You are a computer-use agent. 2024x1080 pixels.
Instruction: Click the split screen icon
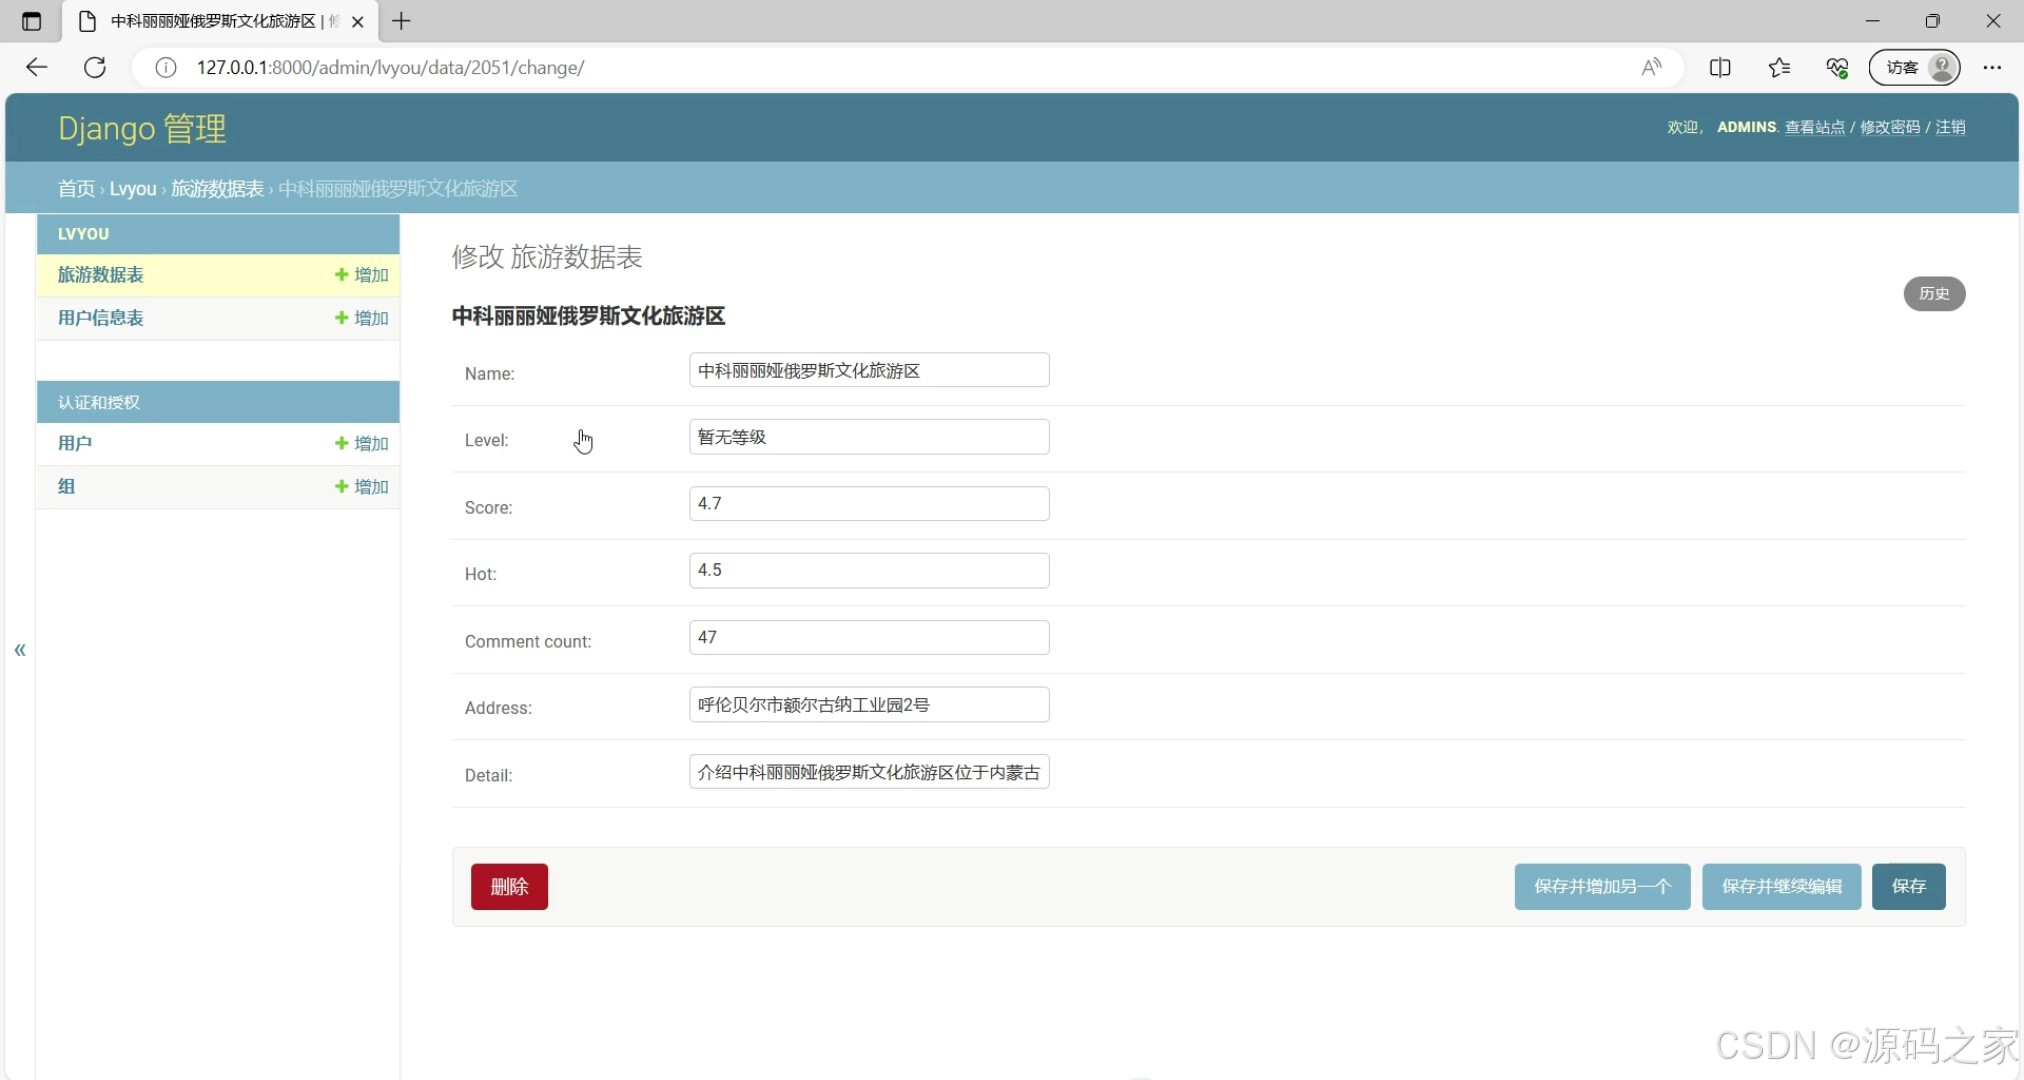pyautogui.click(x=1720, y=67)
